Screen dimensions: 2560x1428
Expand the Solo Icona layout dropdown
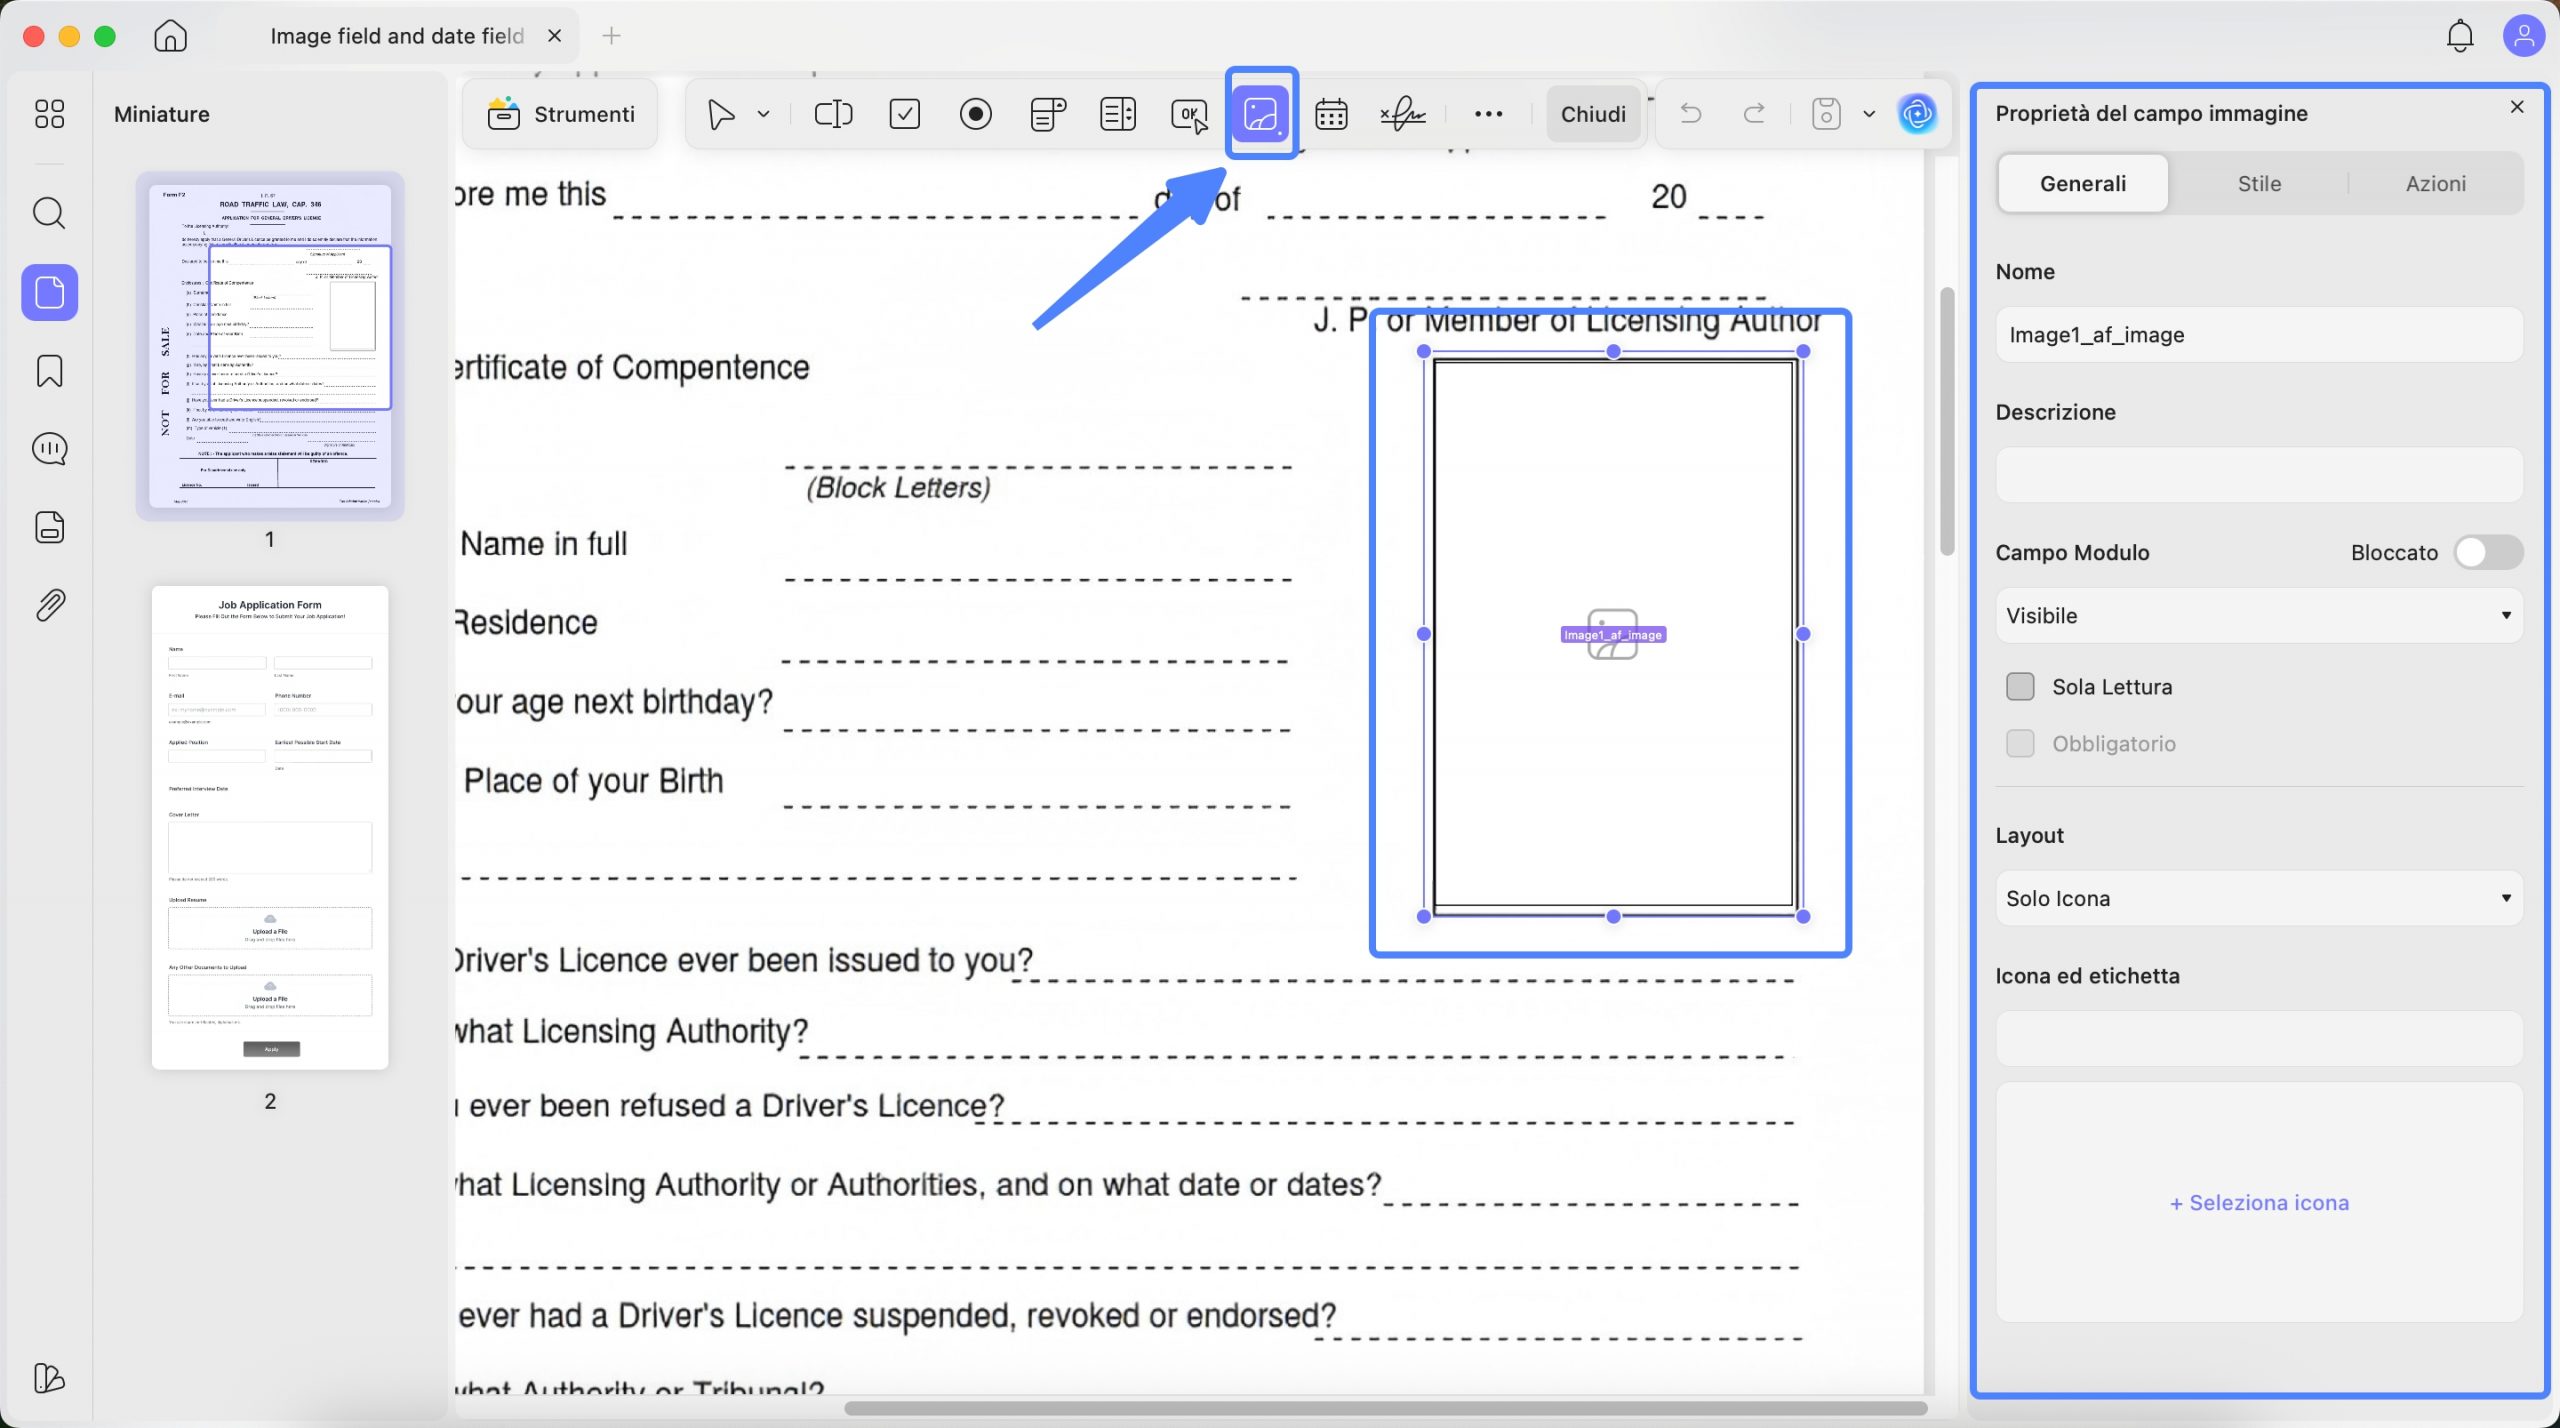click(2259, 898)
